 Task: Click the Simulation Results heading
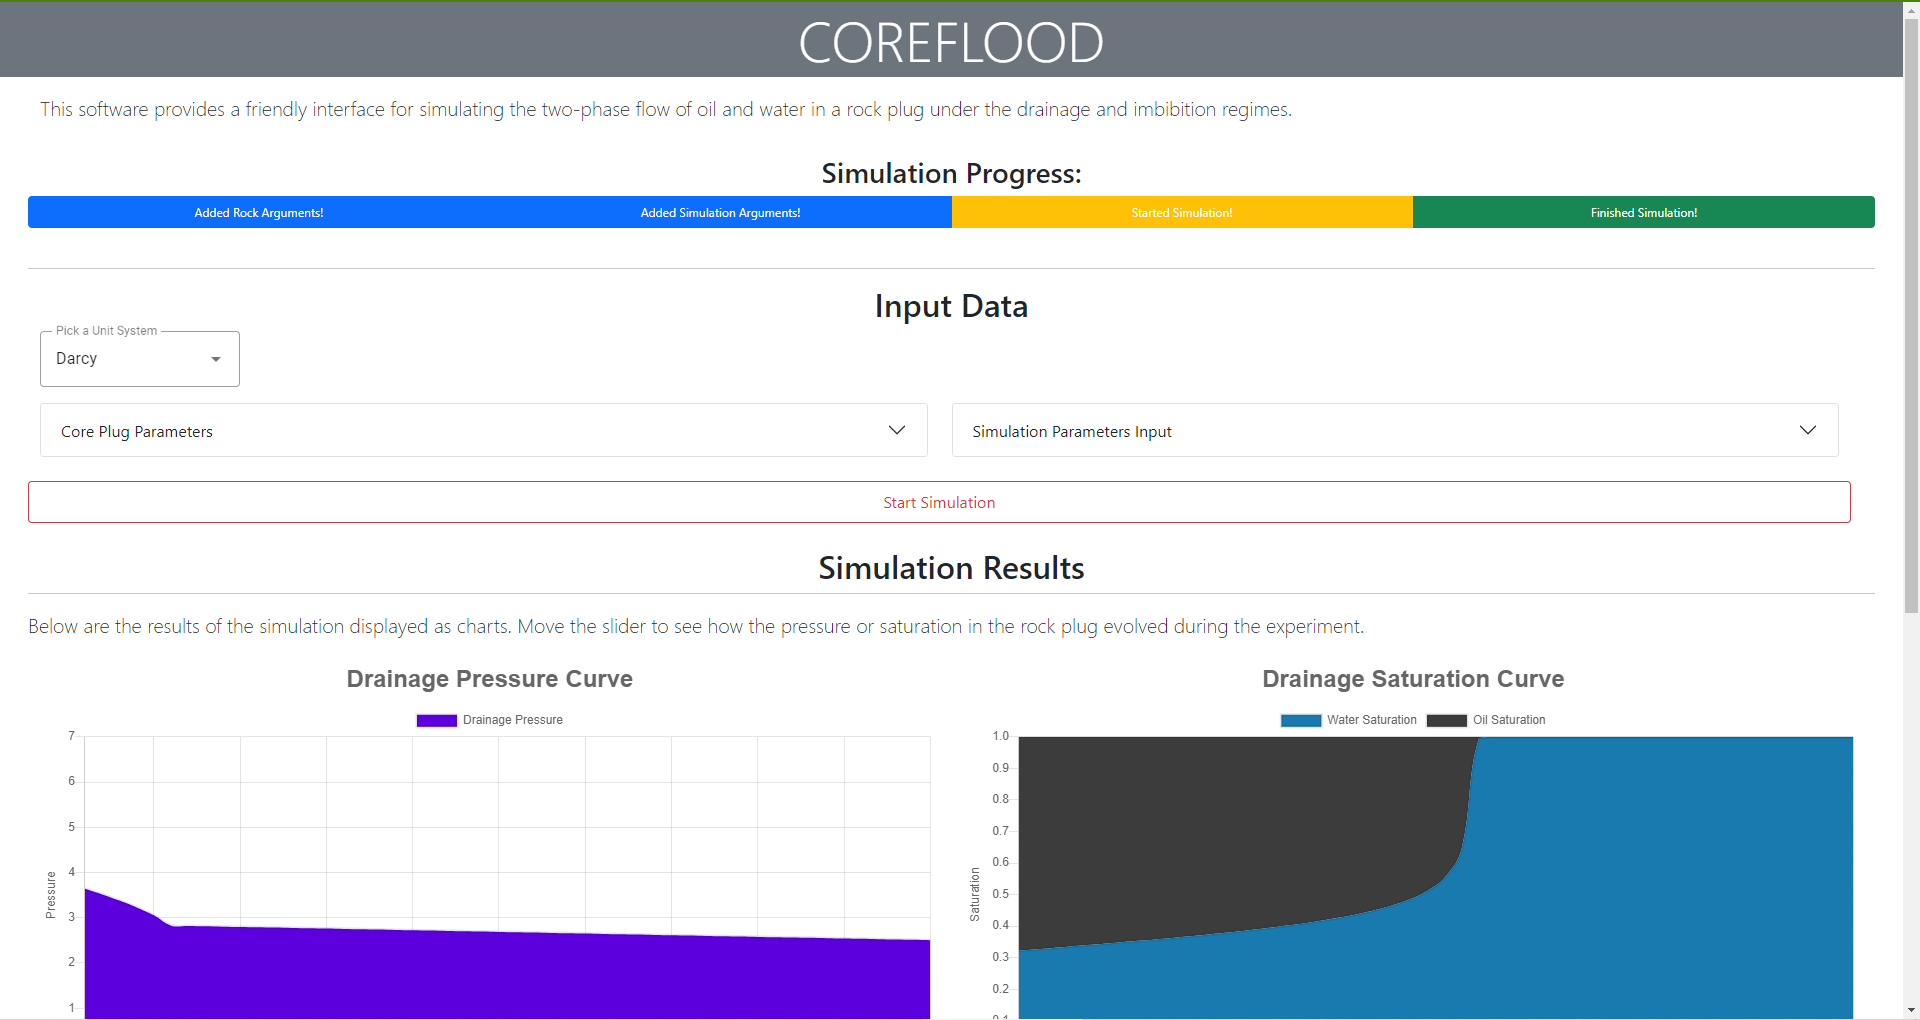(951, 568)
